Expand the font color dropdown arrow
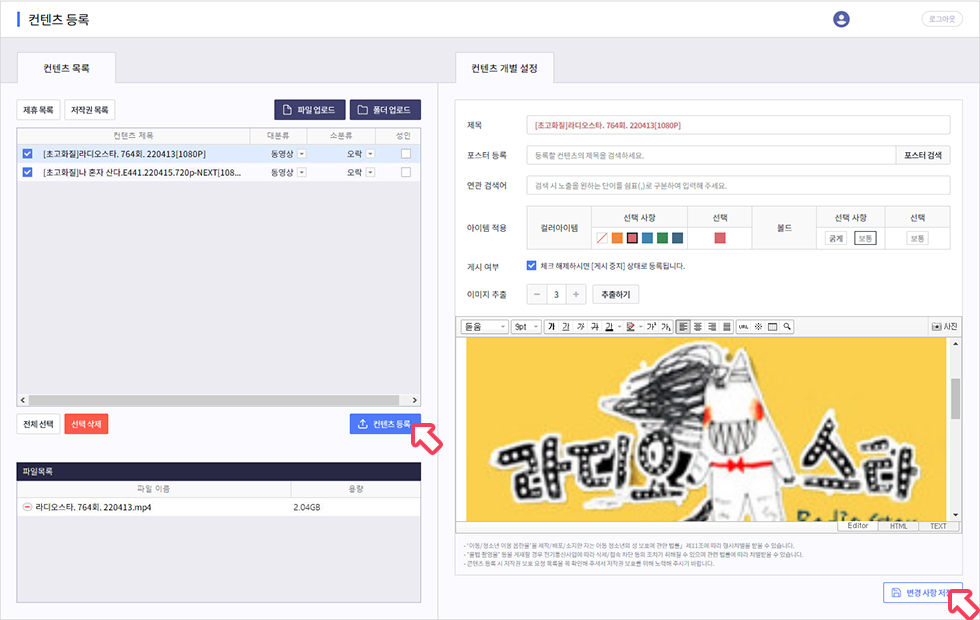This screenshot has height=620, width=980. [x=619, y=327]
